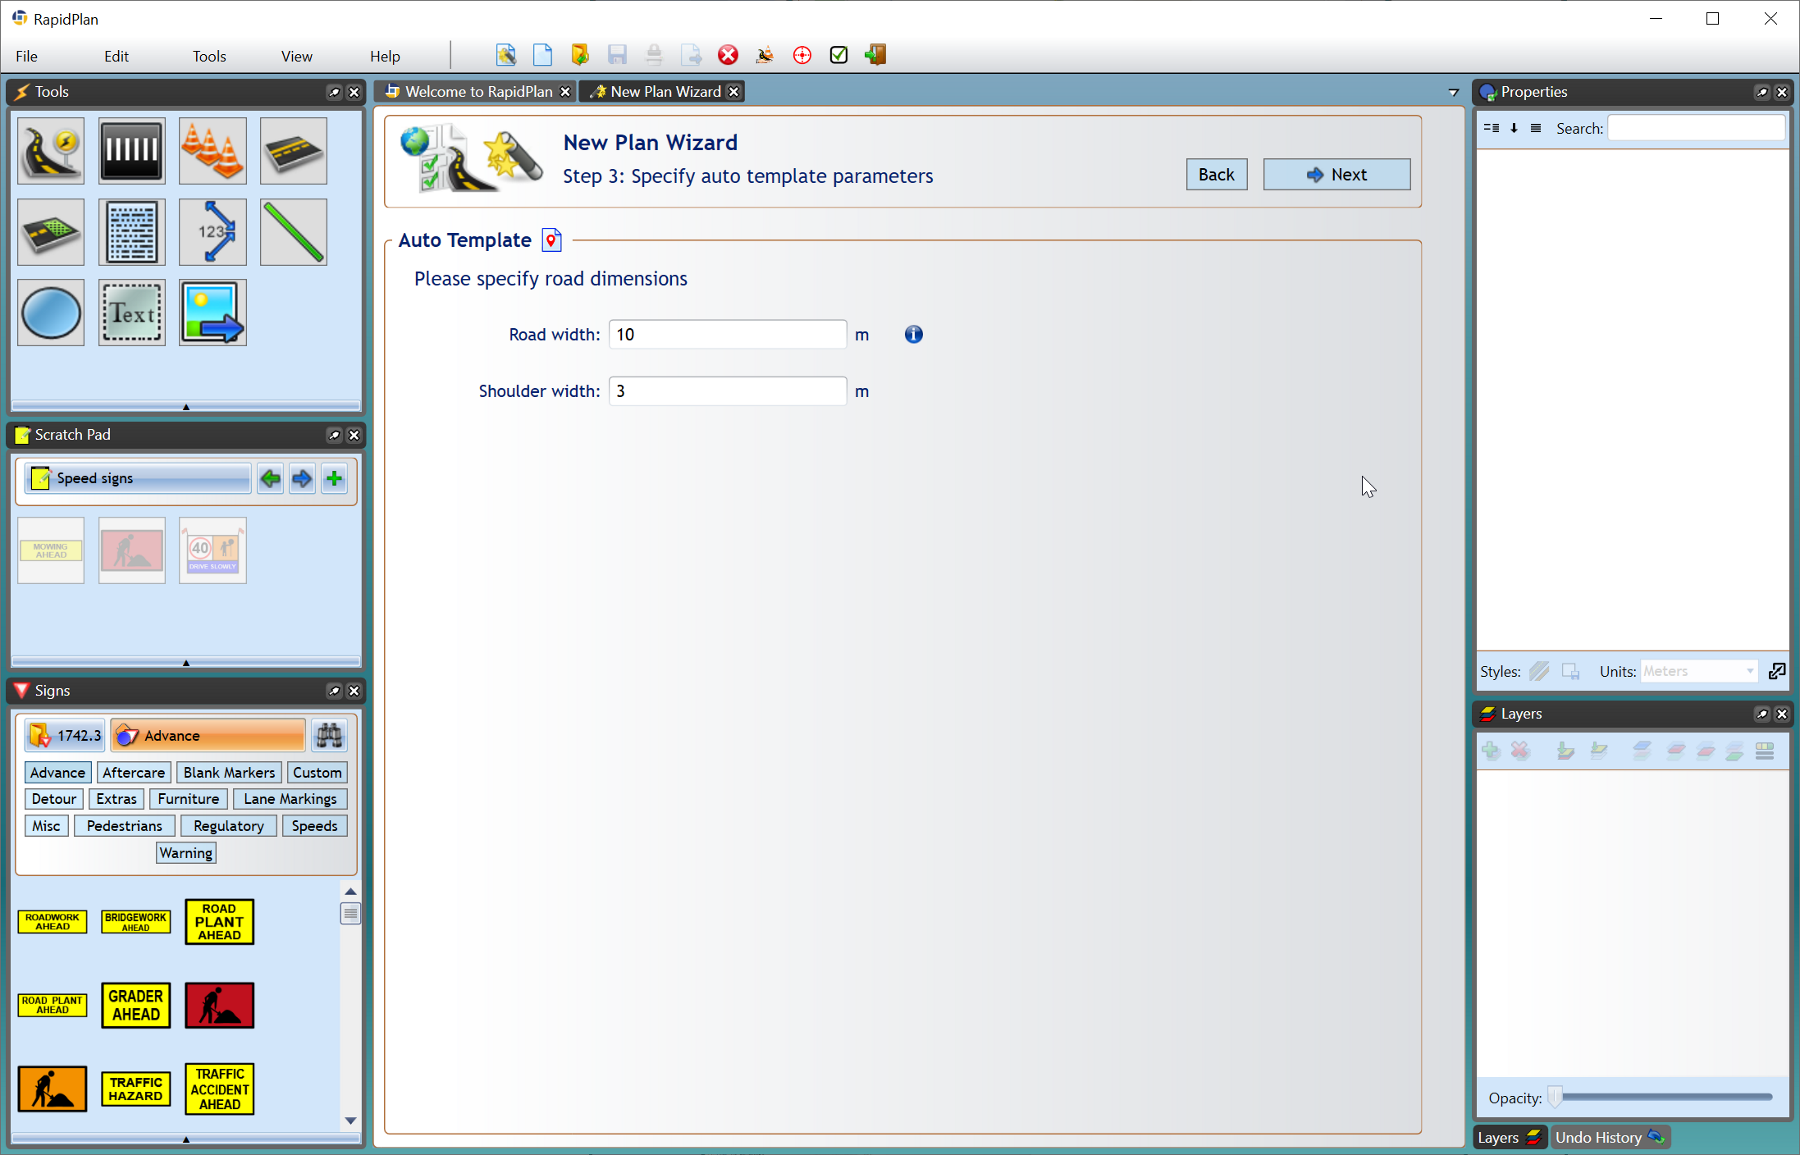The height and width of the screenshot is (1155, 1800).
Task: Open the Units Meters dropdown
Action: pyautogui.click(x=1699, y=671)
